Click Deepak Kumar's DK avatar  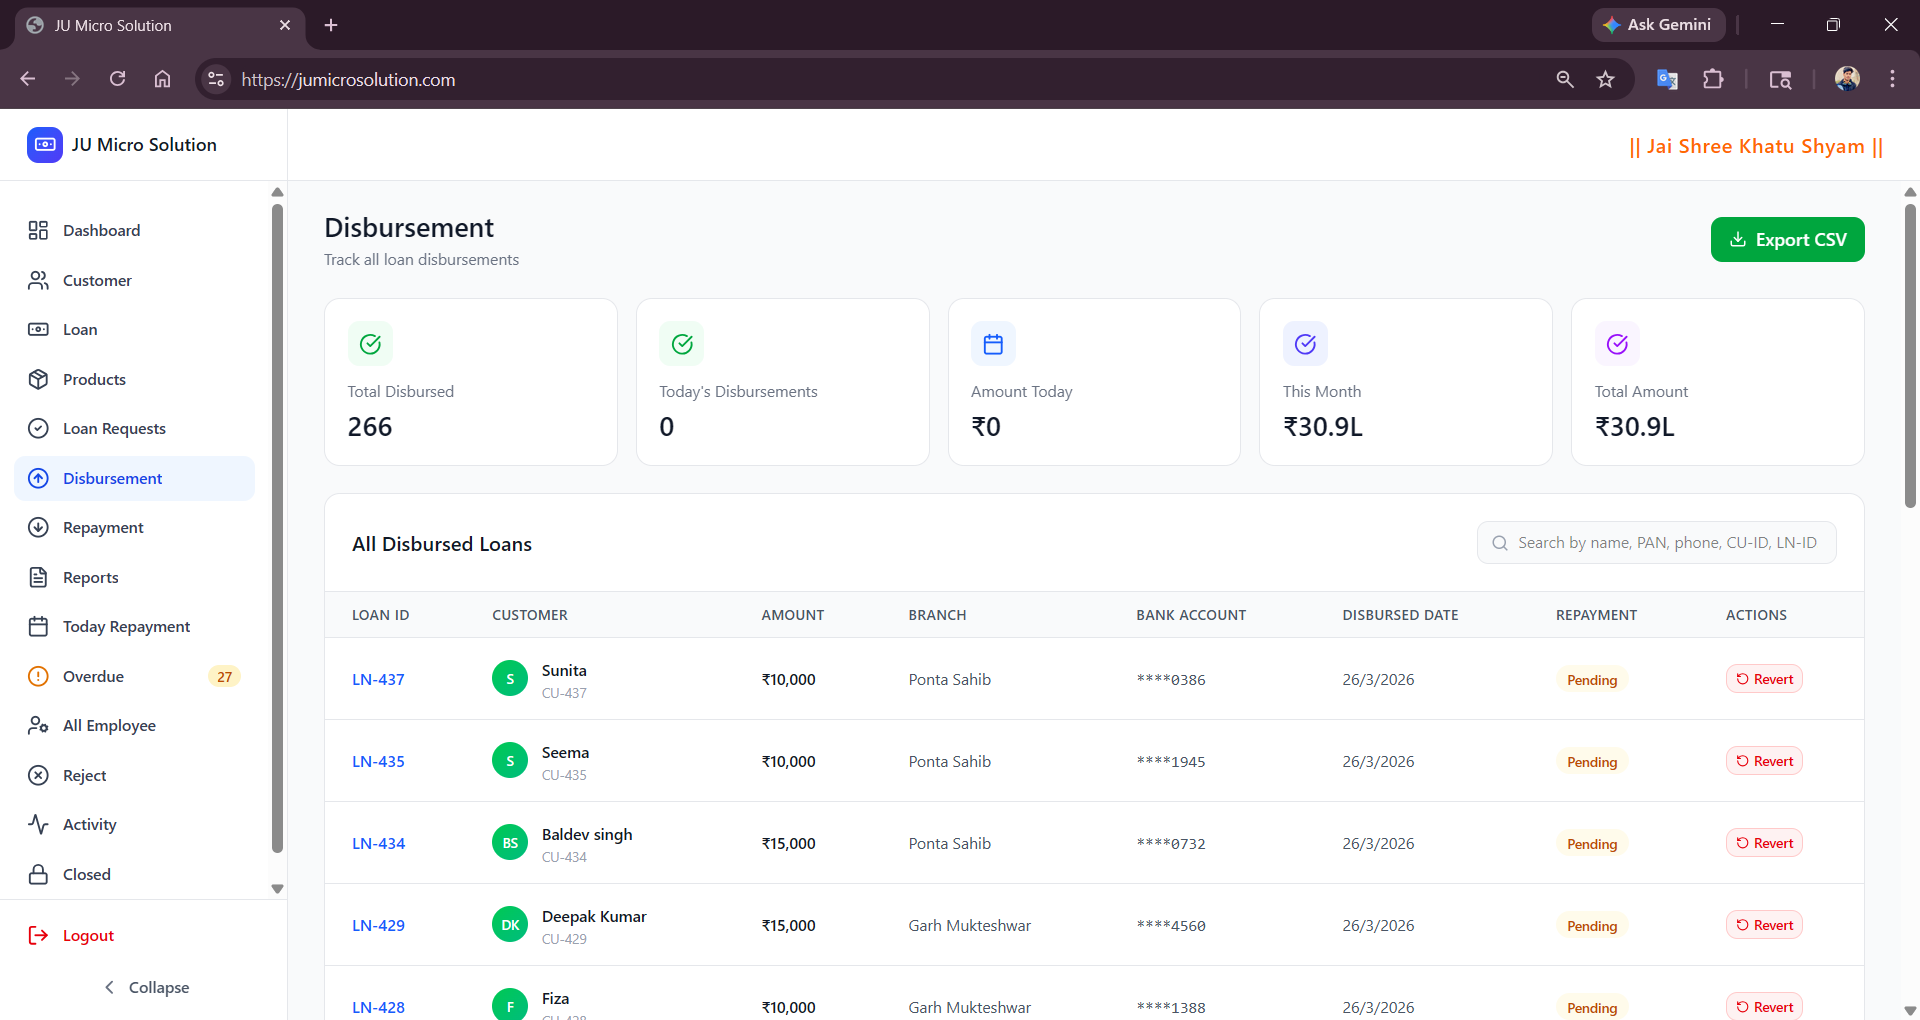pos(510,925)
